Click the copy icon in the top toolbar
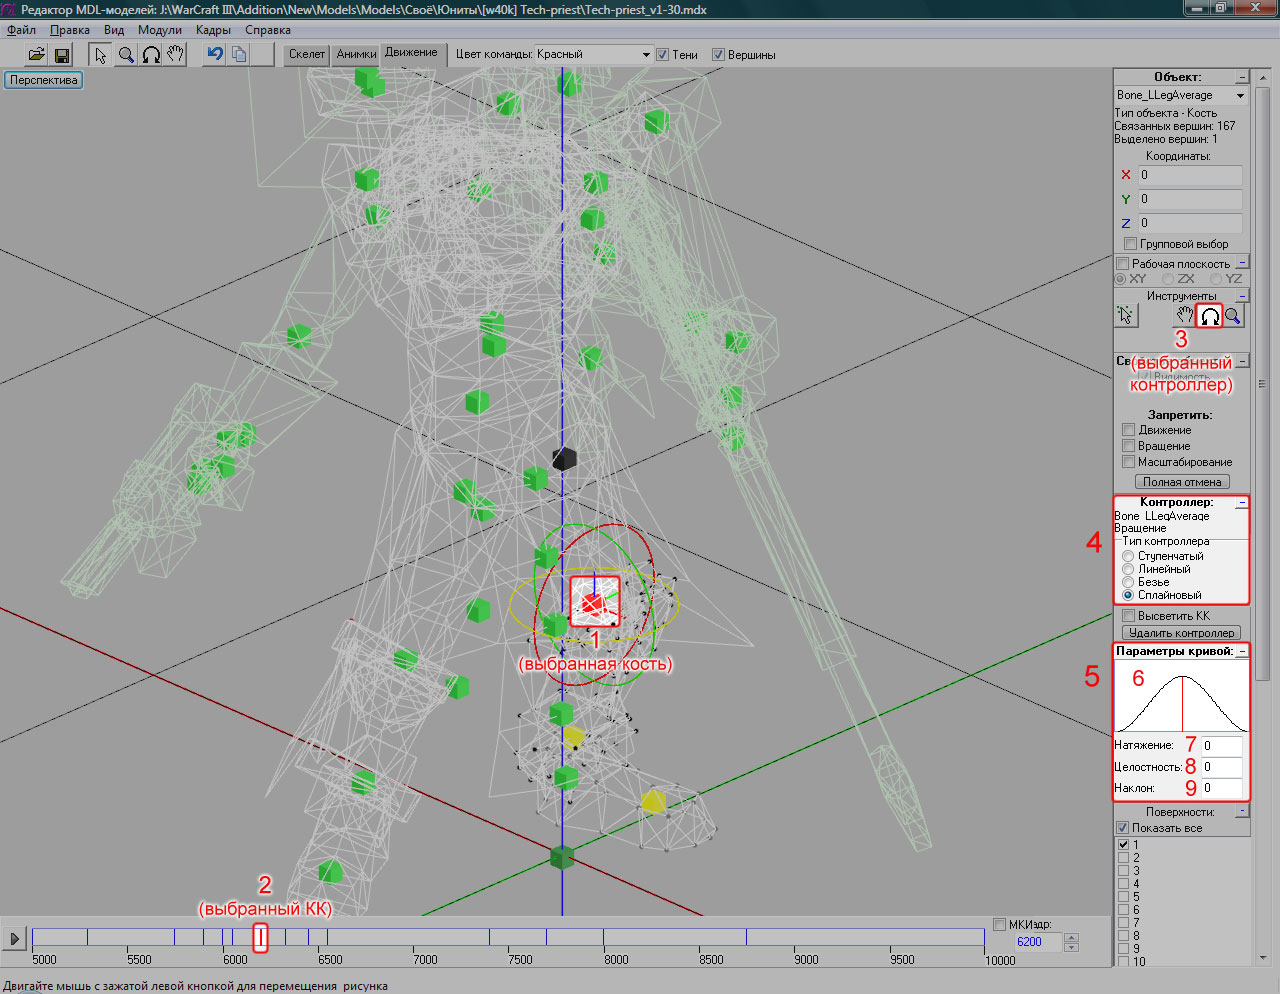 pos(240,55)
